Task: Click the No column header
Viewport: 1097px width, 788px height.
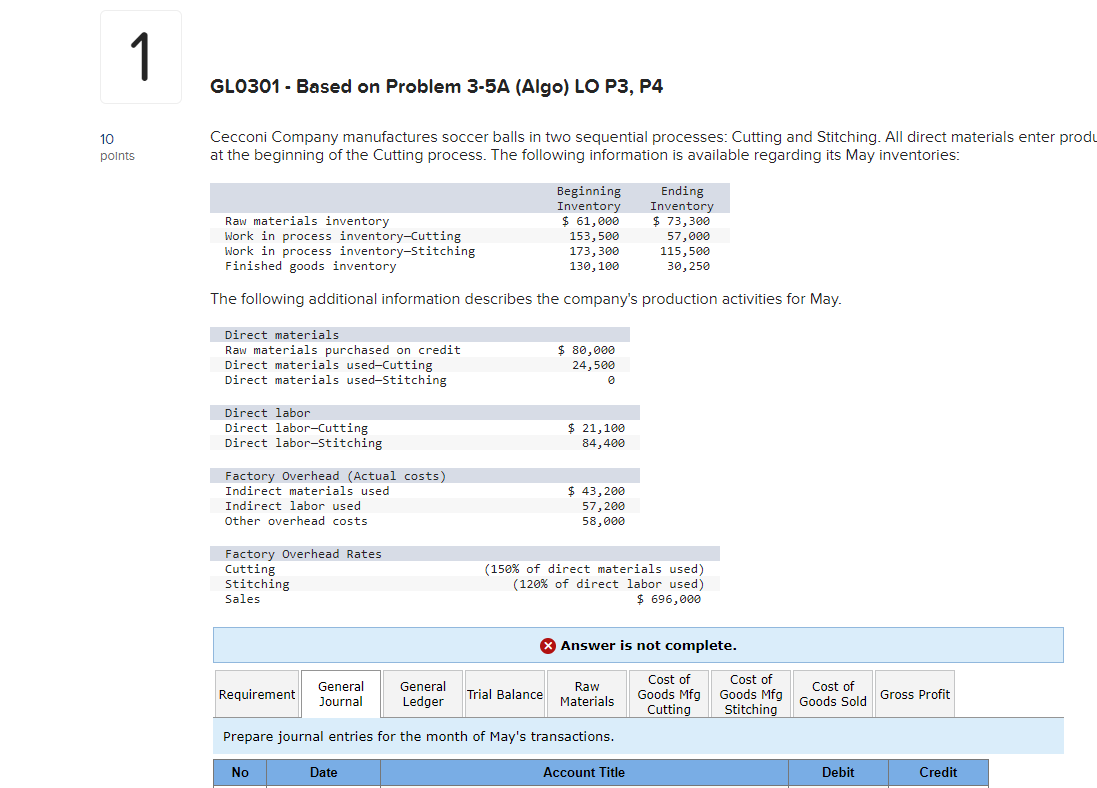Action: click(239, 772)
